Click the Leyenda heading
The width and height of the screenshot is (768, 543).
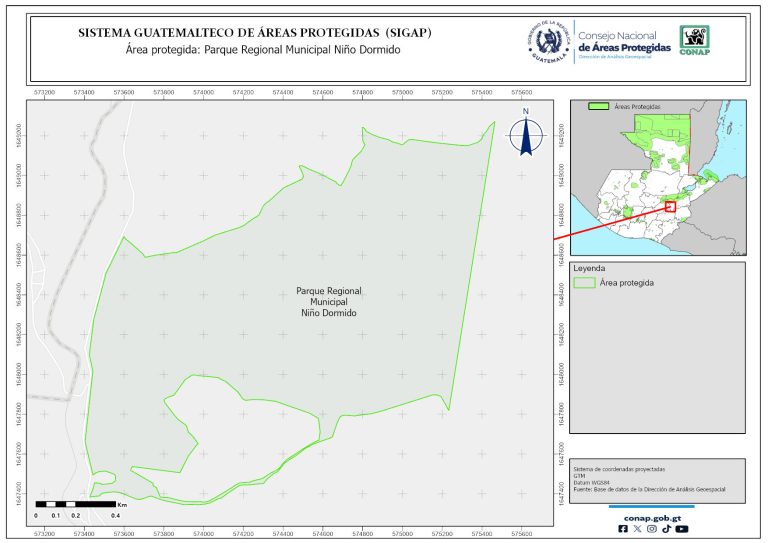(590, 268)
